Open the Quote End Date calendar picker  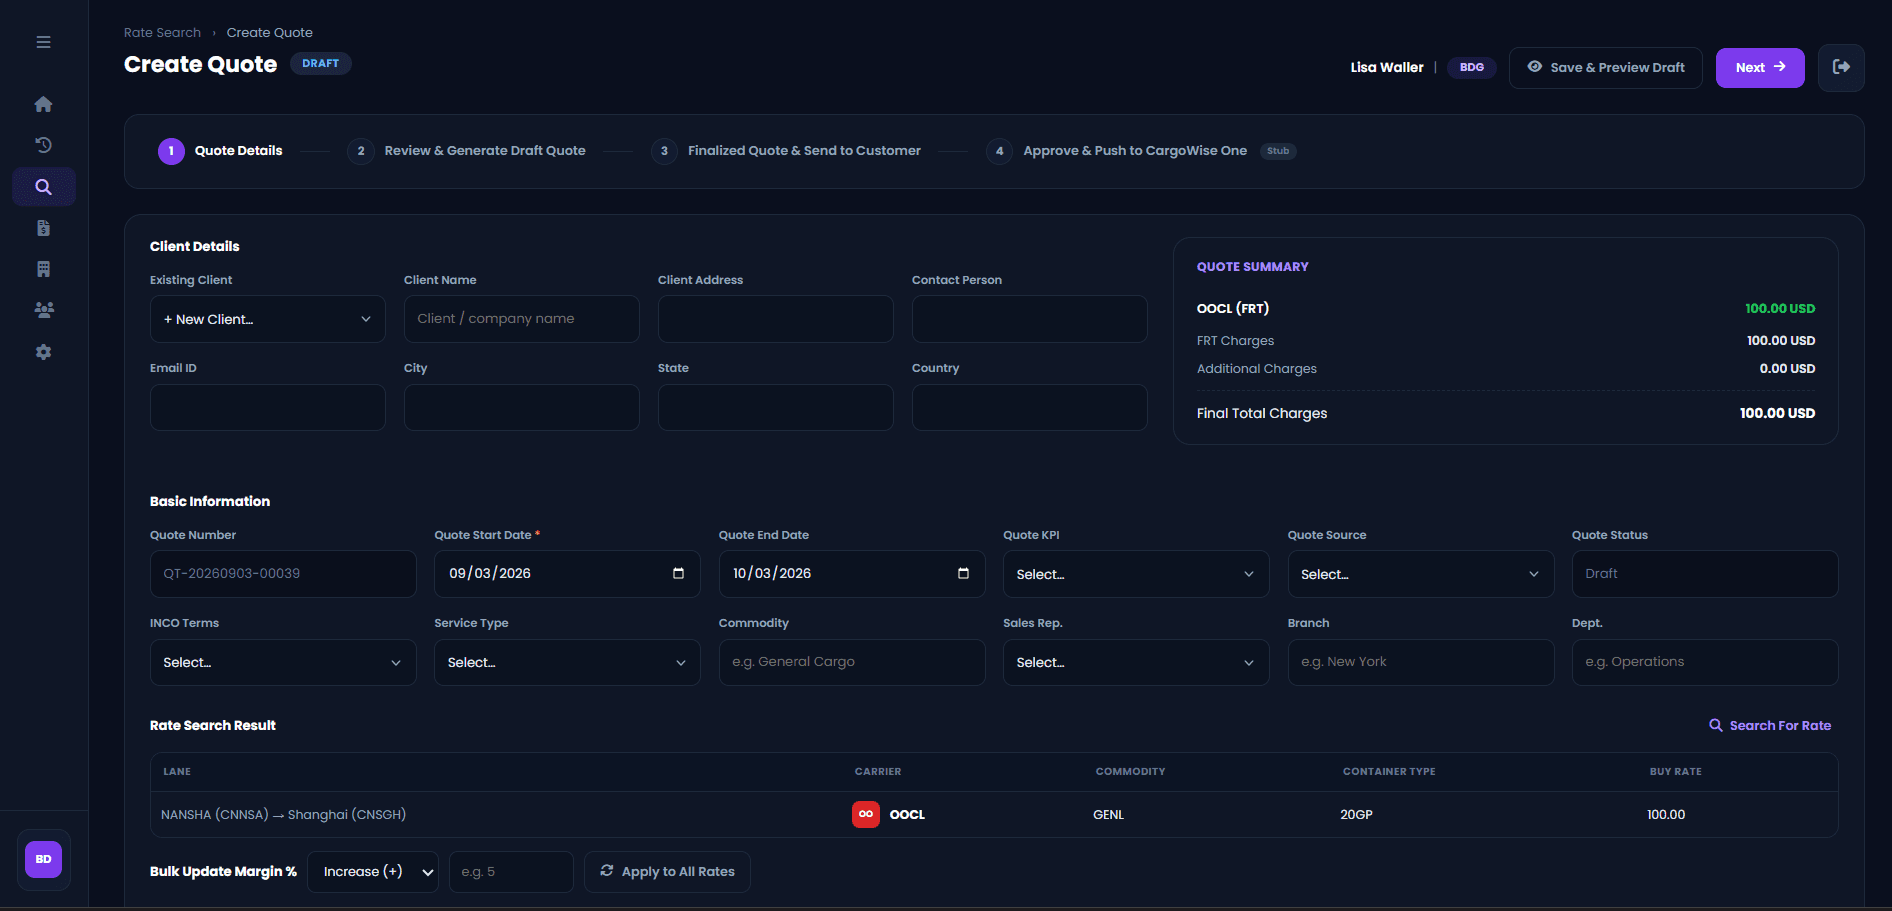click(963, 573)
